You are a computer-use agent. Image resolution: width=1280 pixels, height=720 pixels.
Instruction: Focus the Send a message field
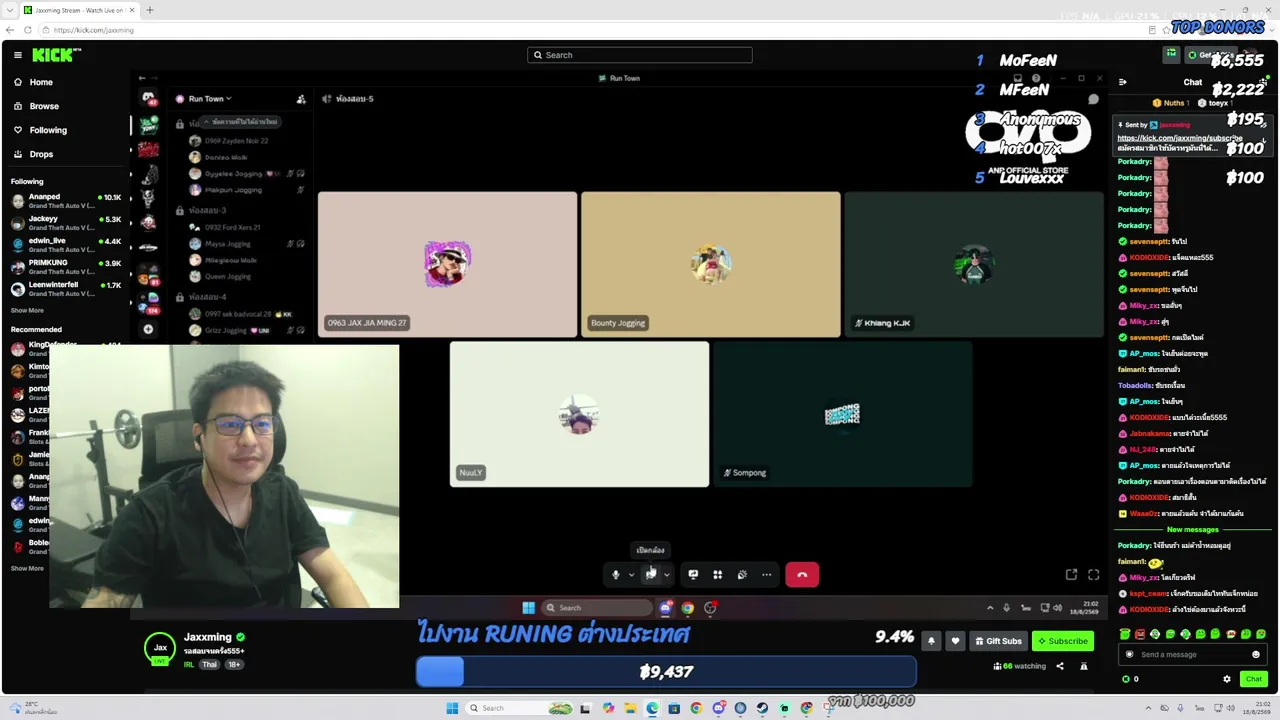click(x=1190, y=655)
